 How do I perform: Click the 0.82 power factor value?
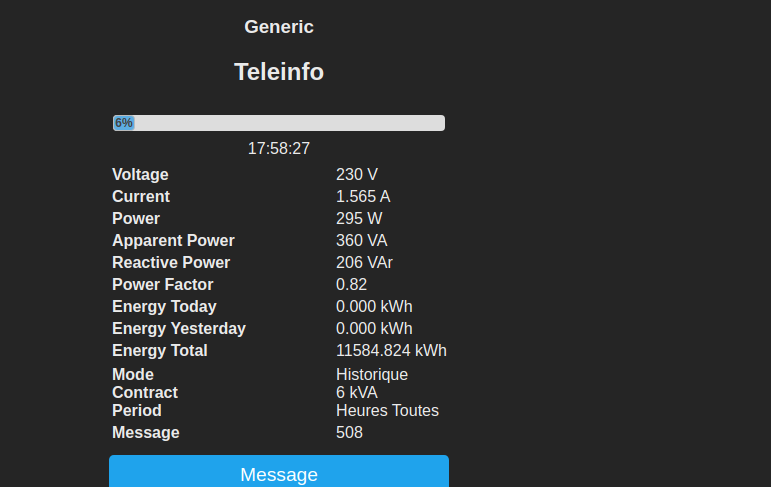tap(352, 285)
